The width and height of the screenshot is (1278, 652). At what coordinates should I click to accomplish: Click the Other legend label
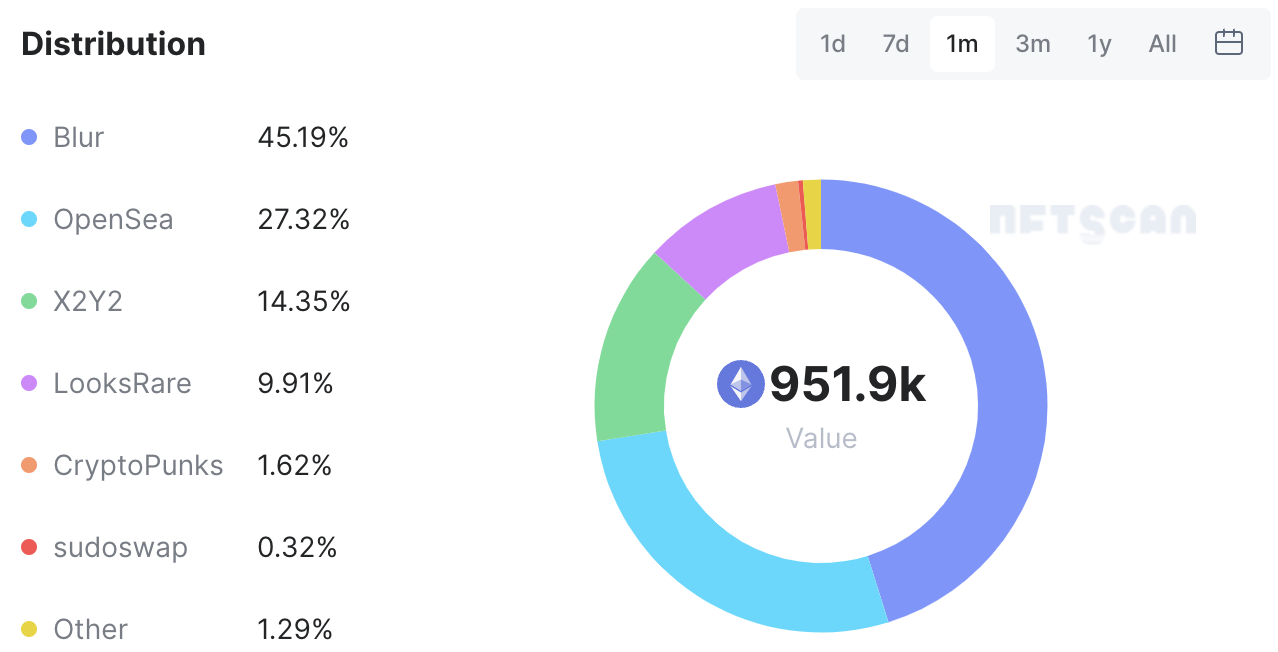coord(91,629)
